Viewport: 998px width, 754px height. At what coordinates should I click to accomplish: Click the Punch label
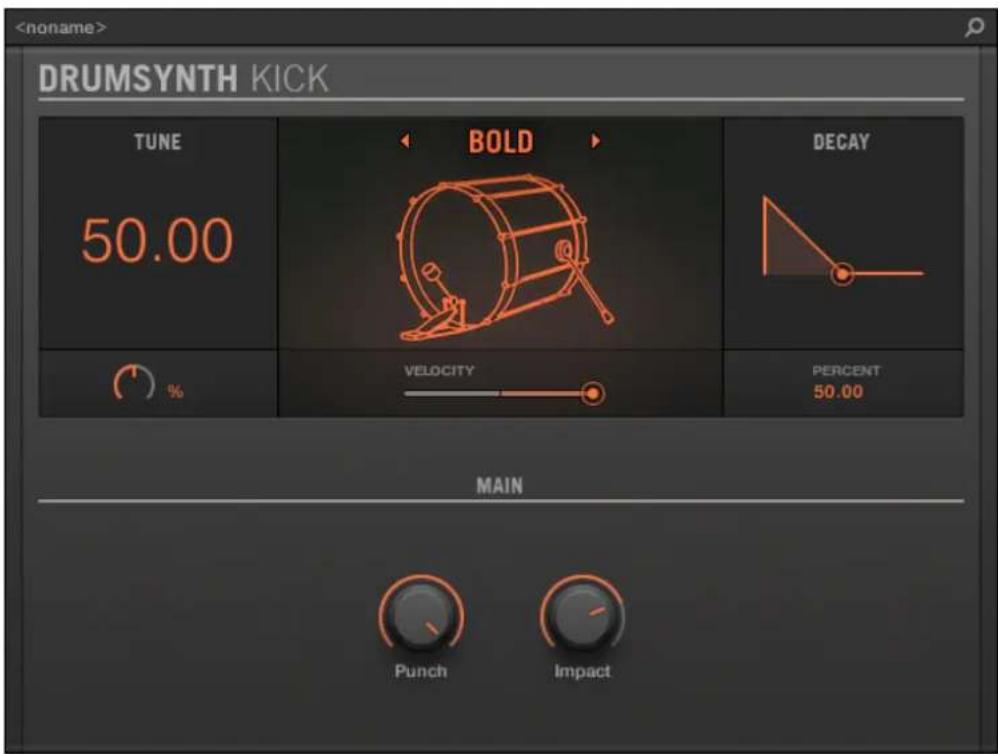point(421,671)
